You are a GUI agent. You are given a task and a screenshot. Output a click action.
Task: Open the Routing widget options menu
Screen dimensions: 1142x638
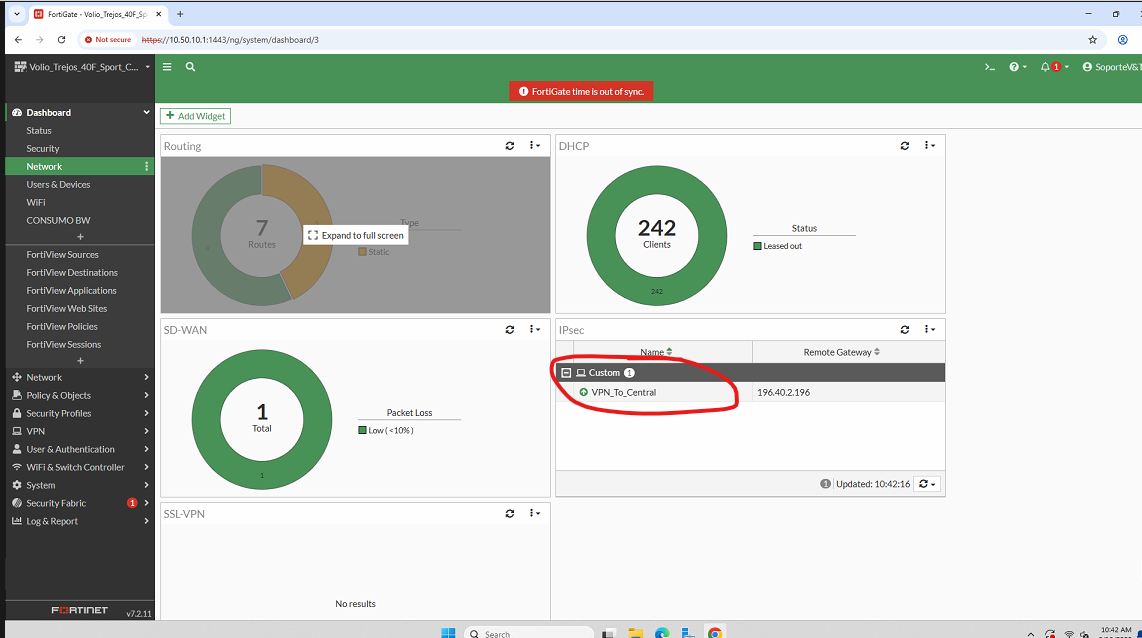pos(535,146)
